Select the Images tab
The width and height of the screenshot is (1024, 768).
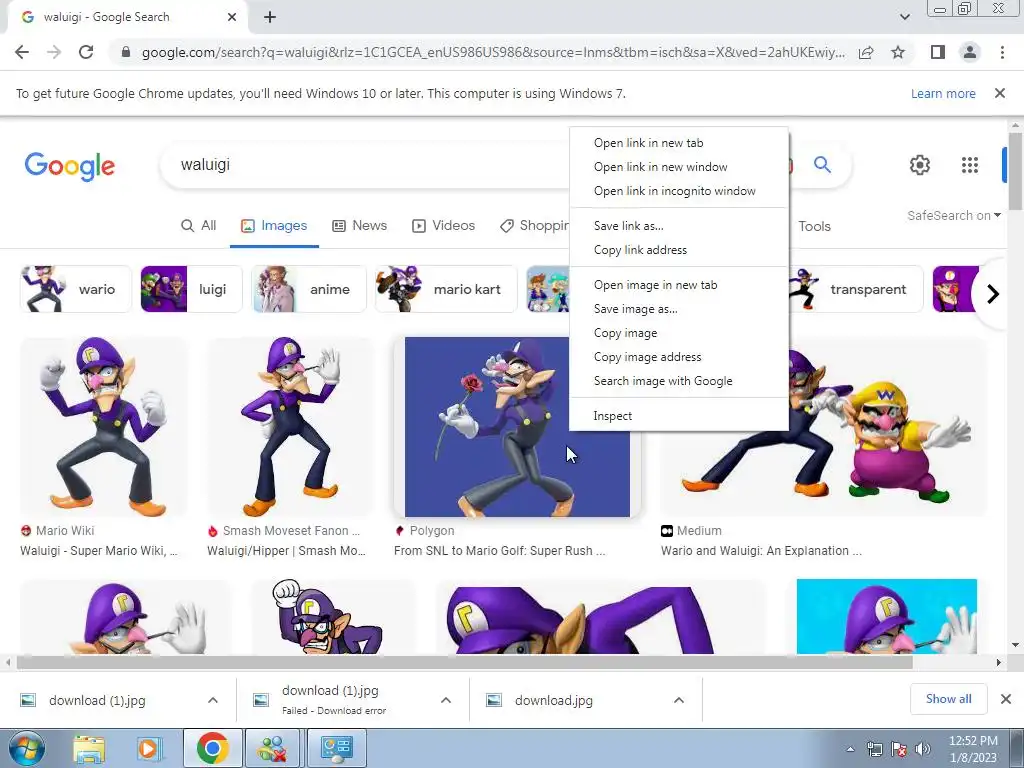coord(274,226)
